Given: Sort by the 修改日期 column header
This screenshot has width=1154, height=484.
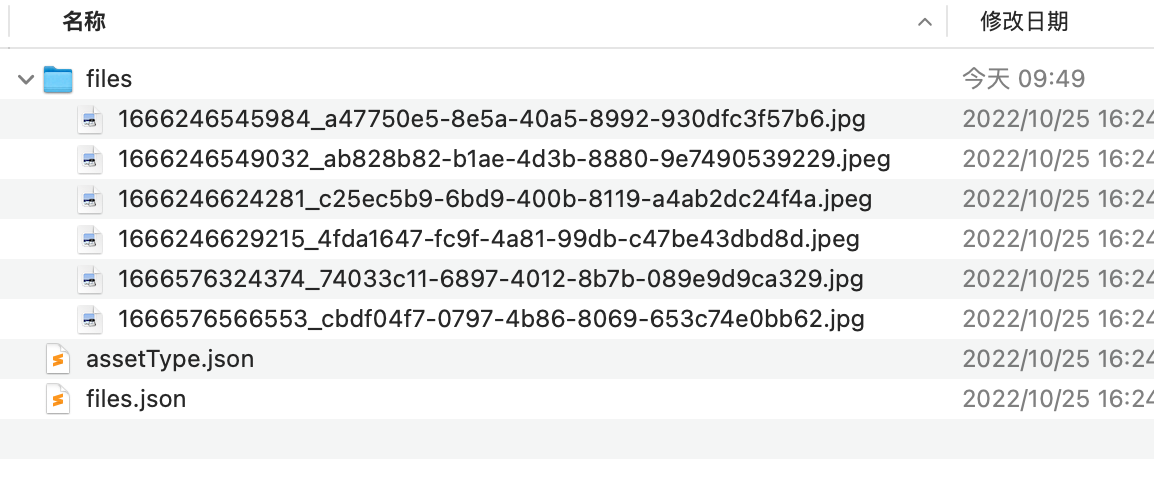Looking at the screenshot, I should point(1024,21).
